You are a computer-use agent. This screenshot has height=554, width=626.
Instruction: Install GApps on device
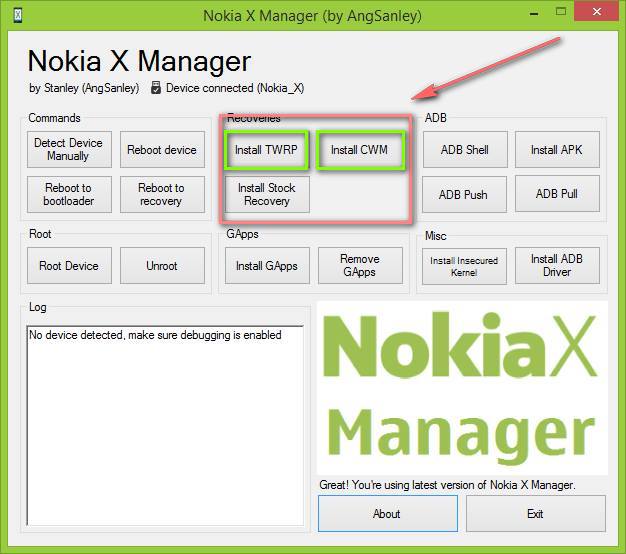coord(267,265)
